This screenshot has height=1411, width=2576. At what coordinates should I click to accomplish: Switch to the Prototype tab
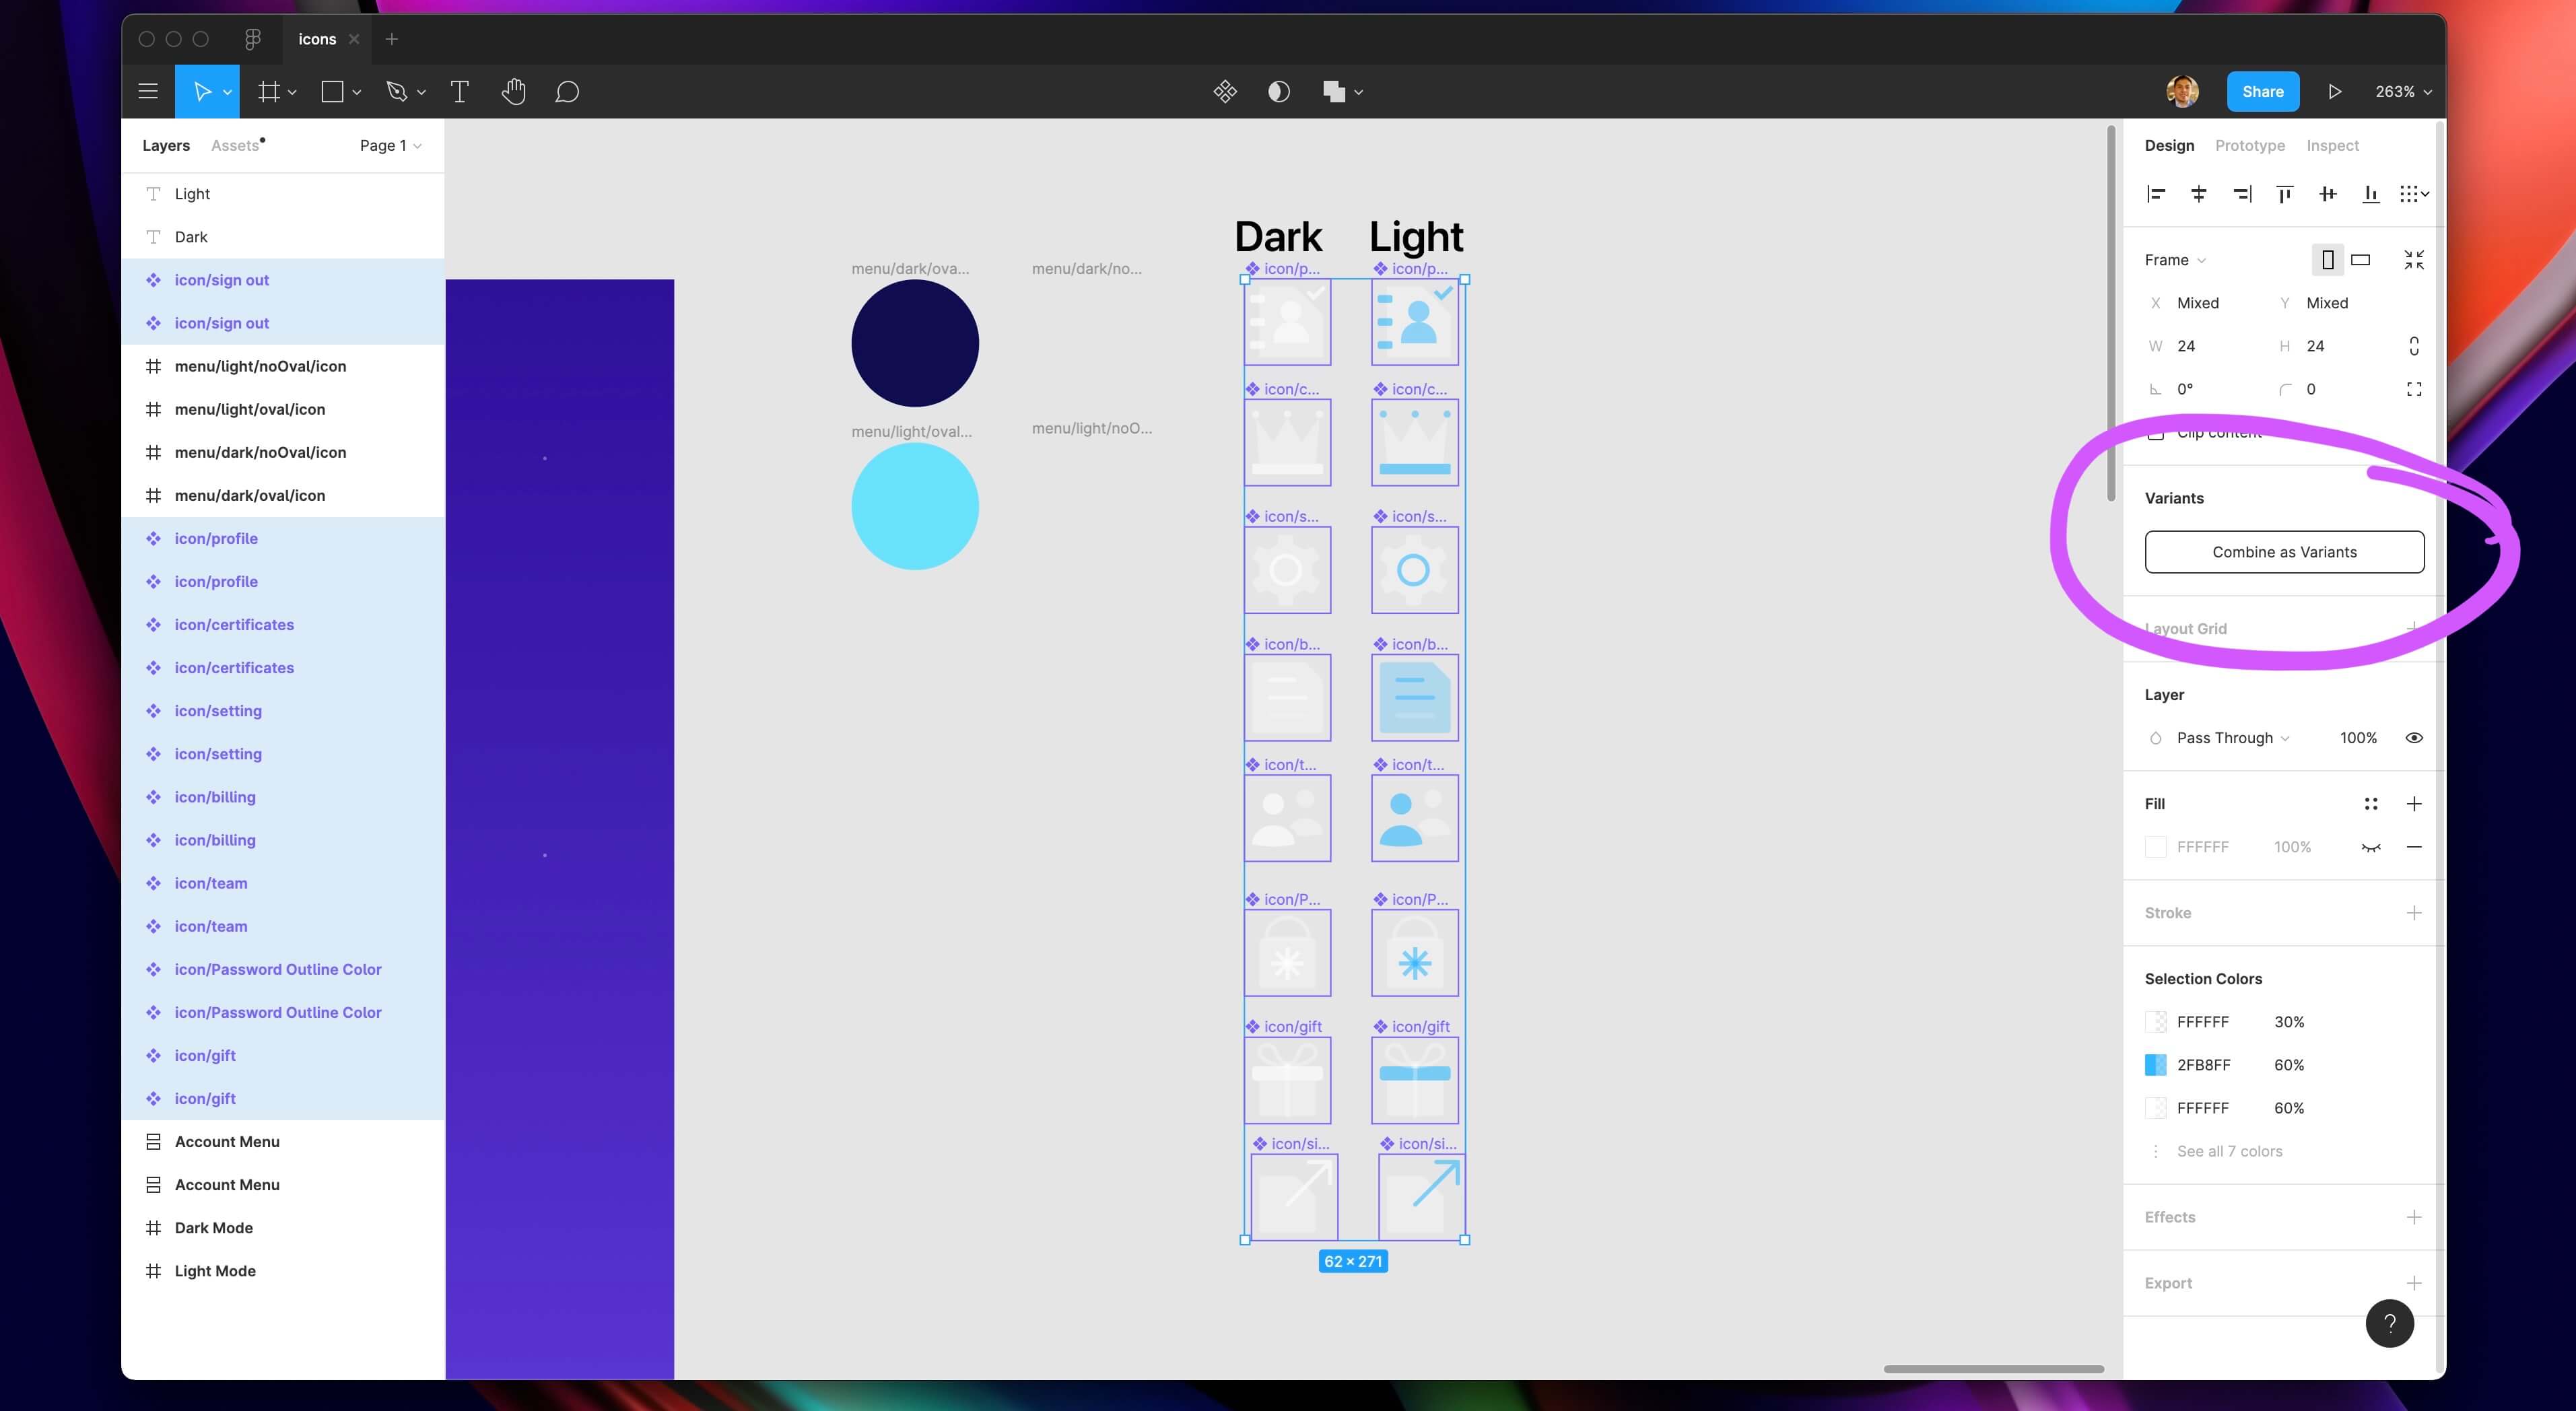click(2249, 145)
